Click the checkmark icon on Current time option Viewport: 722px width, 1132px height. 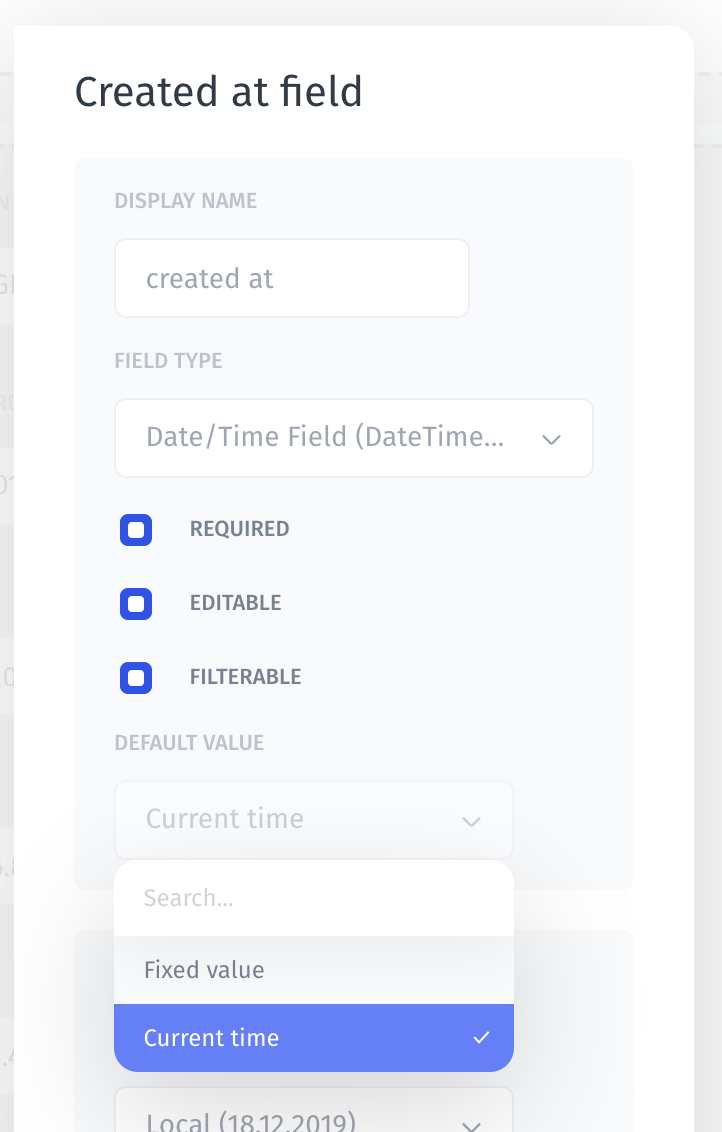point(481,1038)
